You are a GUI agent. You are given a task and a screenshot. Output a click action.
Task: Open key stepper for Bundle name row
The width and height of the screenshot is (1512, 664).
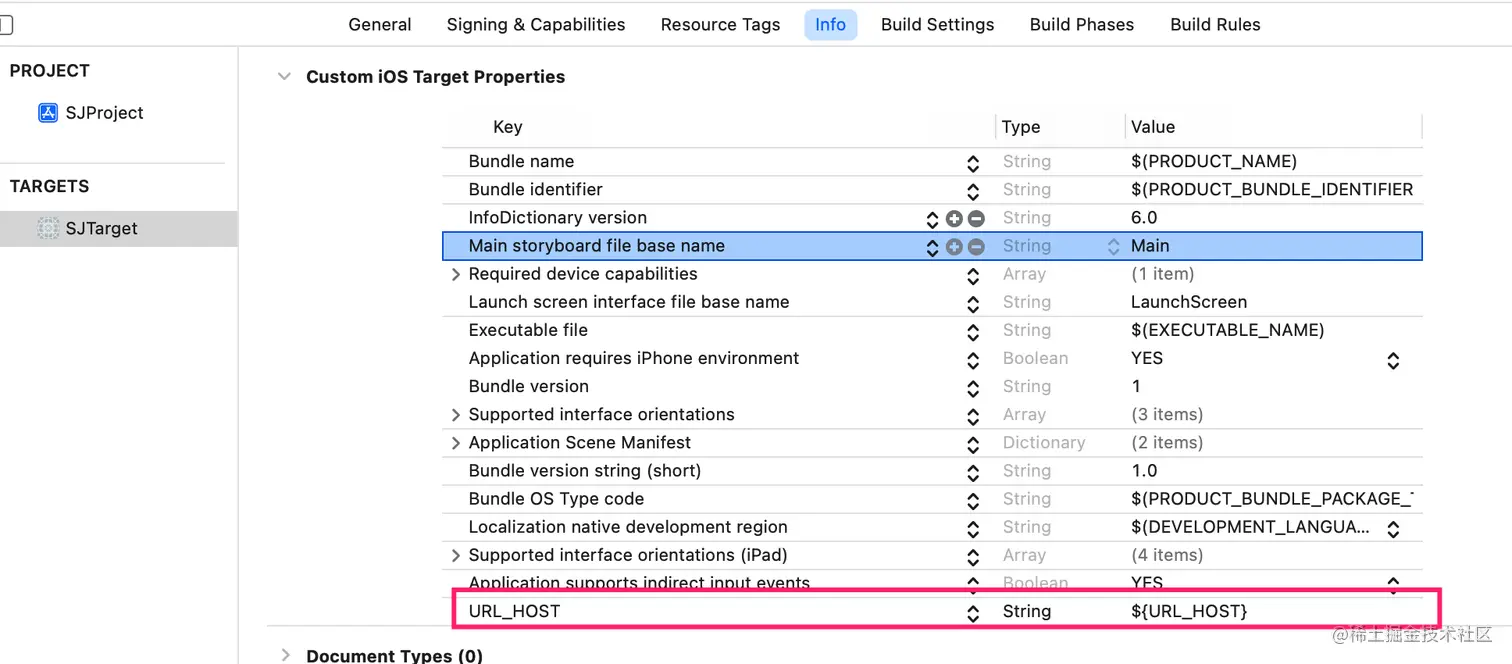tap(972, 162)
